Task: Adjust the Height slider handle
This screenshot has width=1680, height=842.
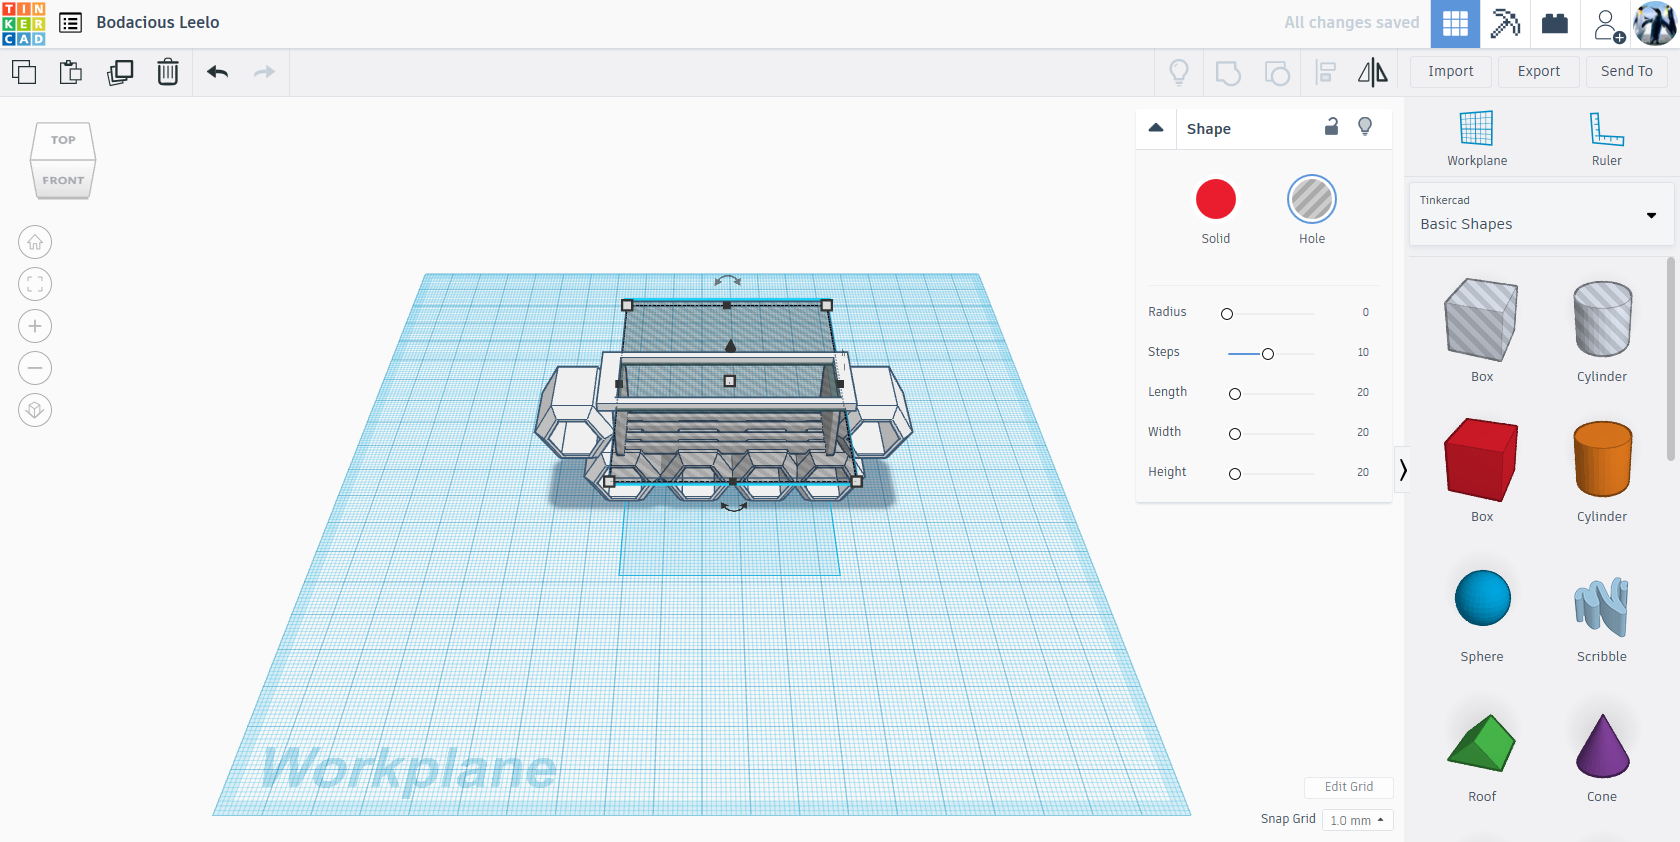Action: pyautogui.click(x=1235, y=474)
